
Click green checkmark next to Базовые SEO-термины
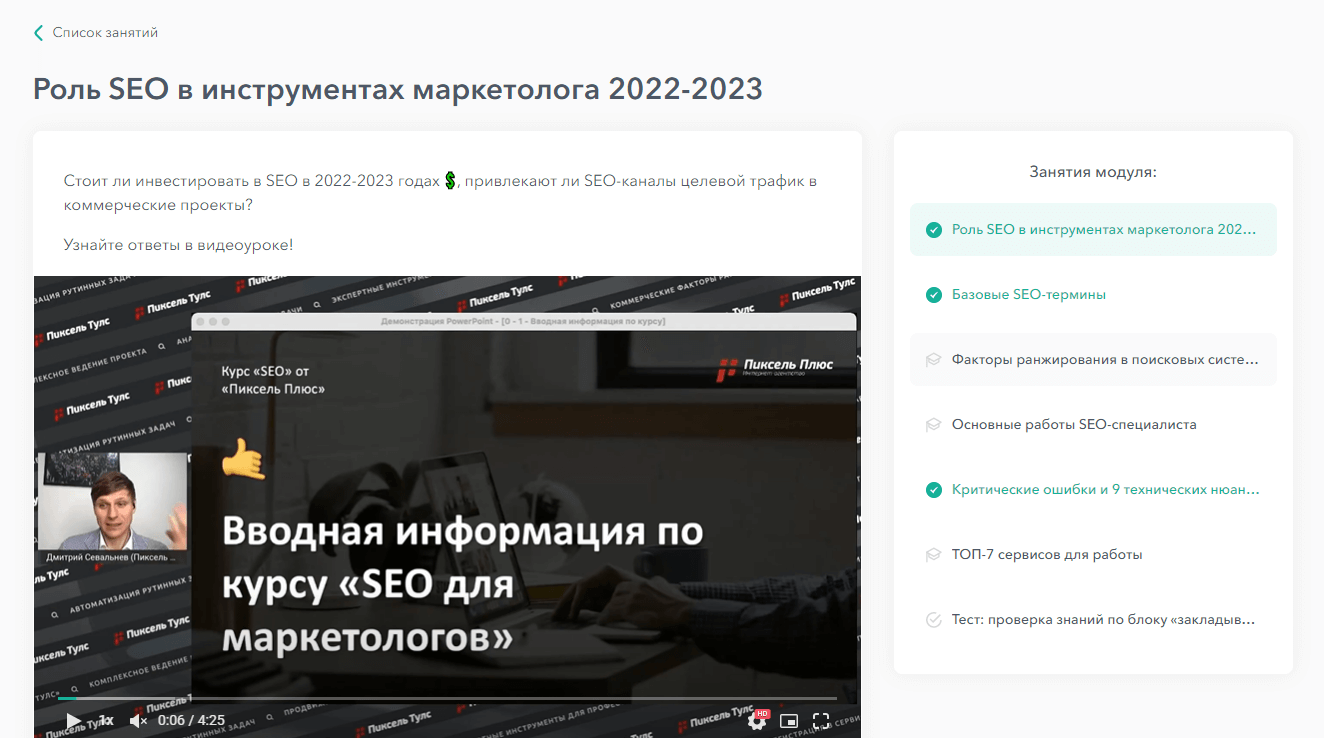pos(934,295)
